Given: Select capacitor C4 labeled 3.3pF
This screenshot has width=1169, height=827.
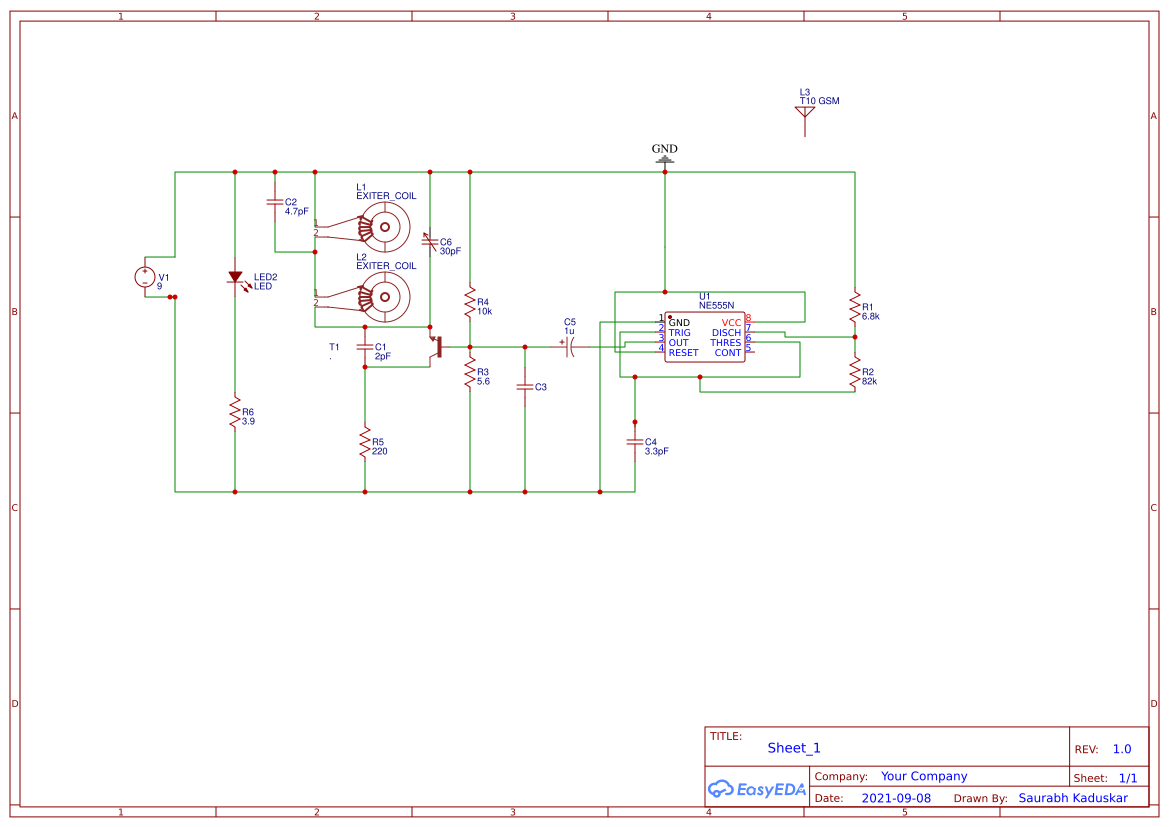Looking at the screenshot, I should 636,443.
